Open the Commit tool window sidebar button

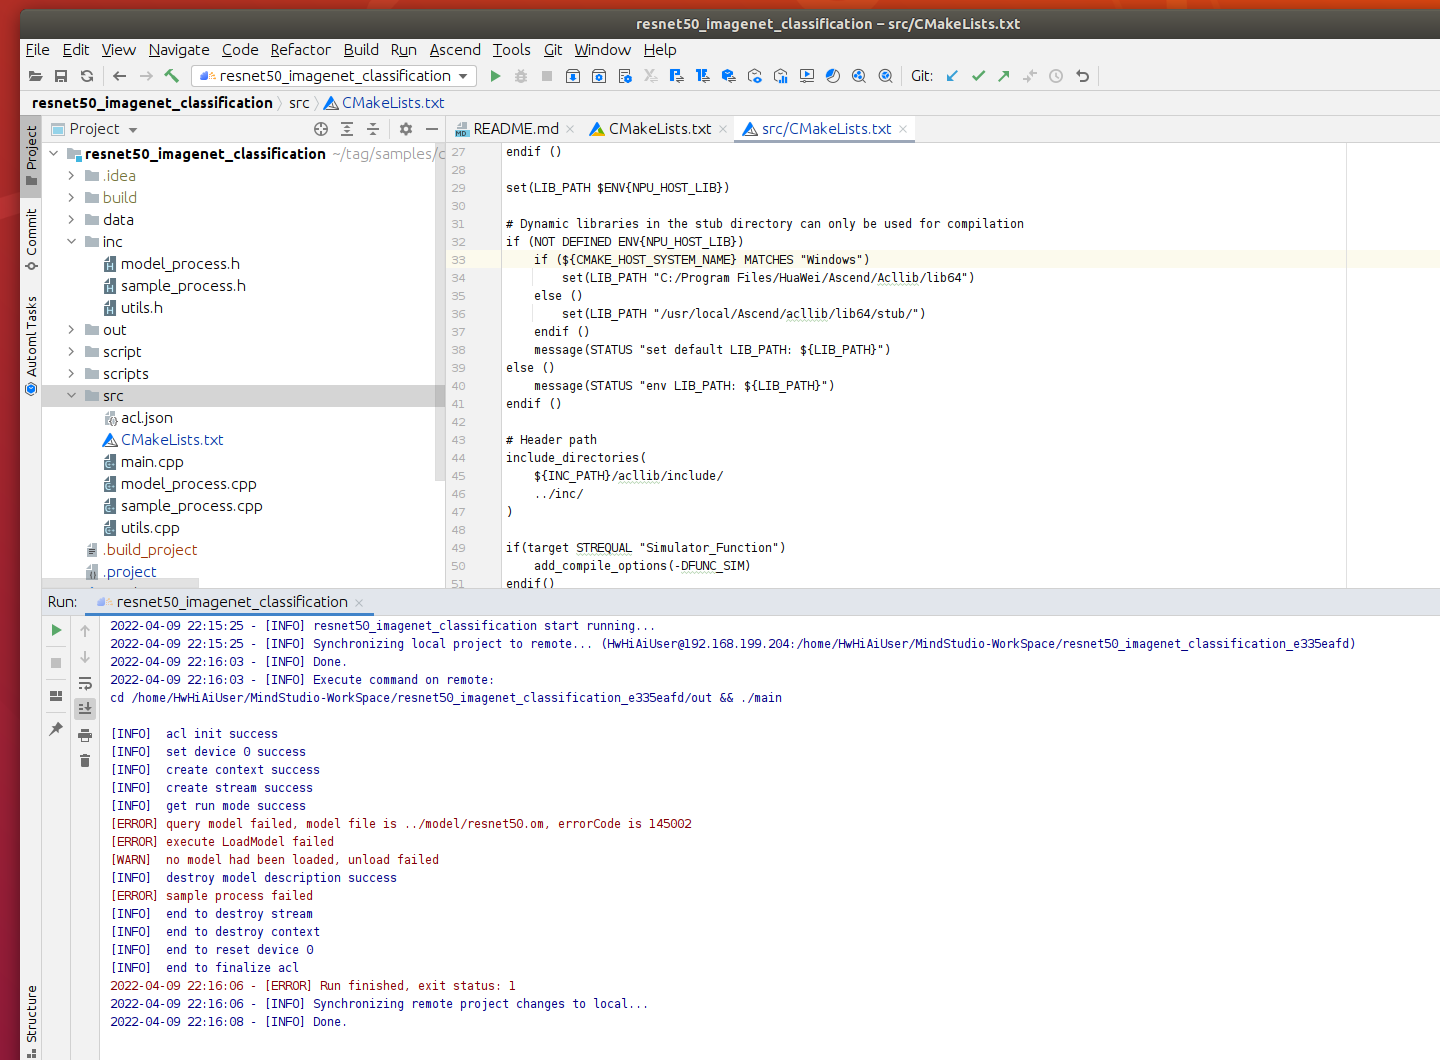click(x=31, y=238)
